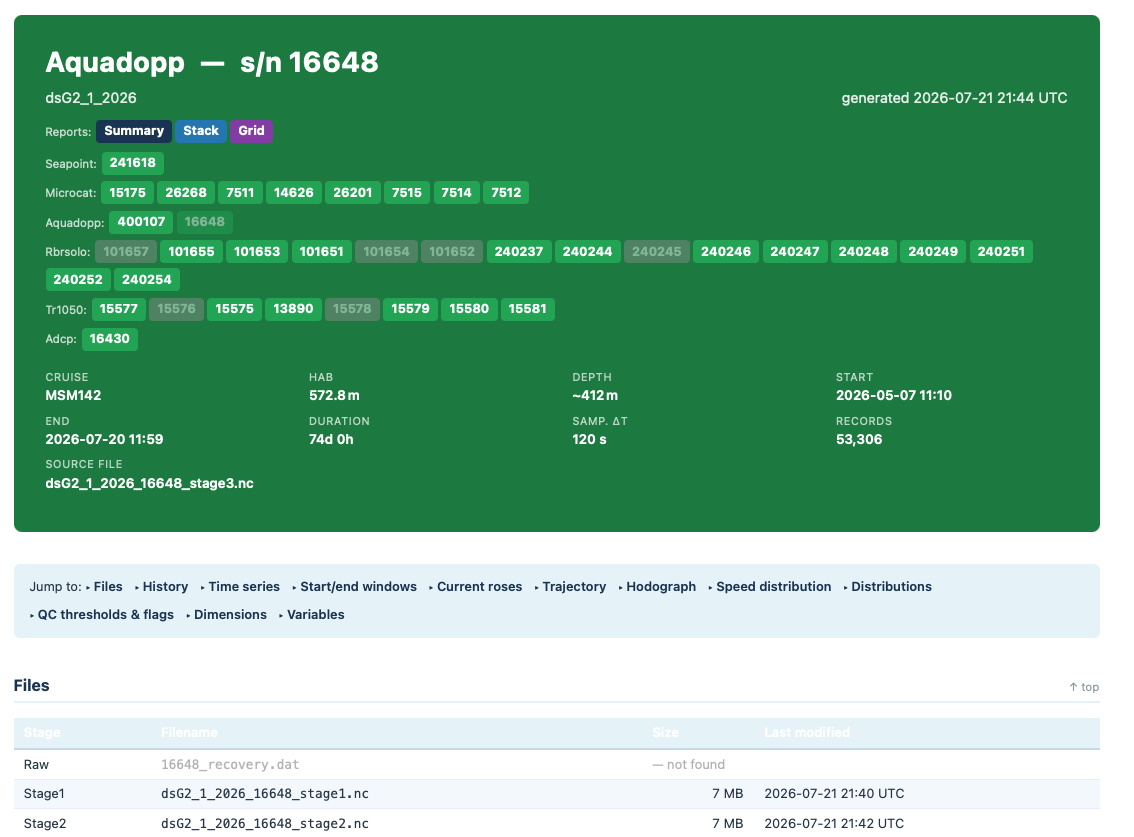Jump to the Hodograph section
Viewport: 1134px width, 837px height.
pos(661,587)
